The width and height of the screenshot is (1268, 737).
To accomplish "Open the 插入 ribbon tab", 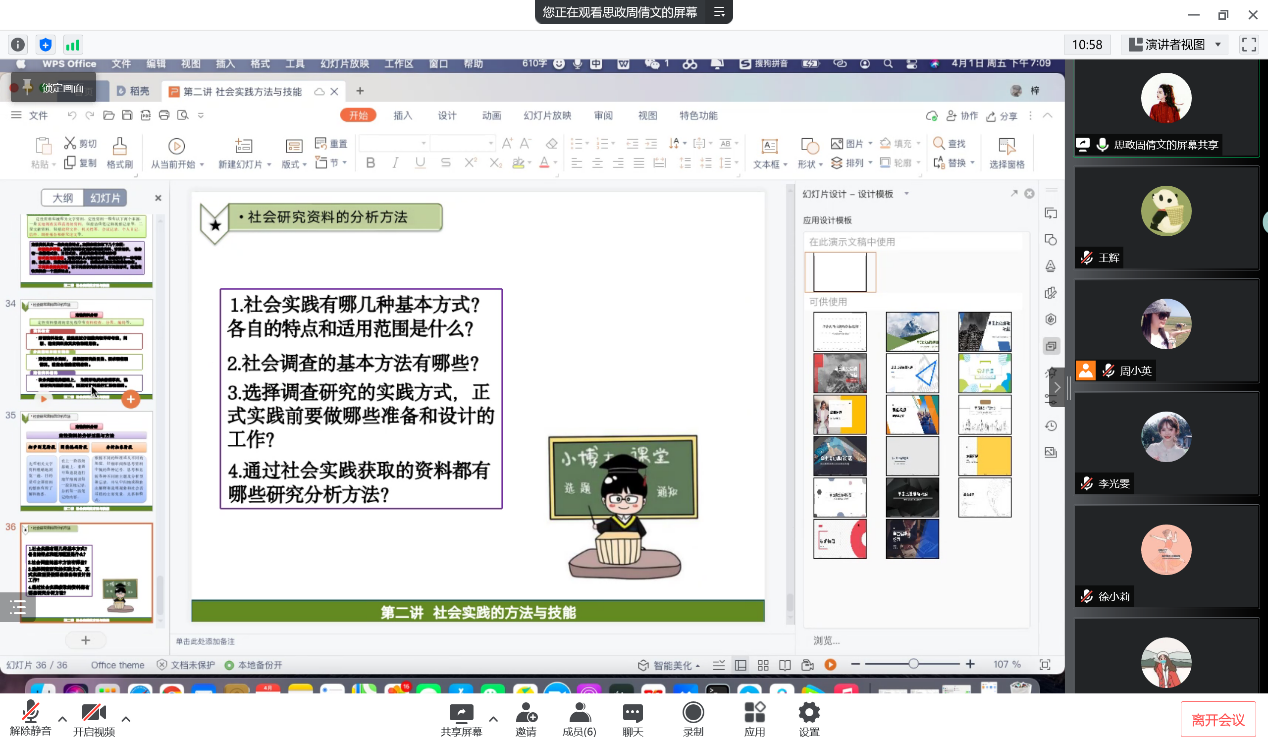I will click(403, 115).
